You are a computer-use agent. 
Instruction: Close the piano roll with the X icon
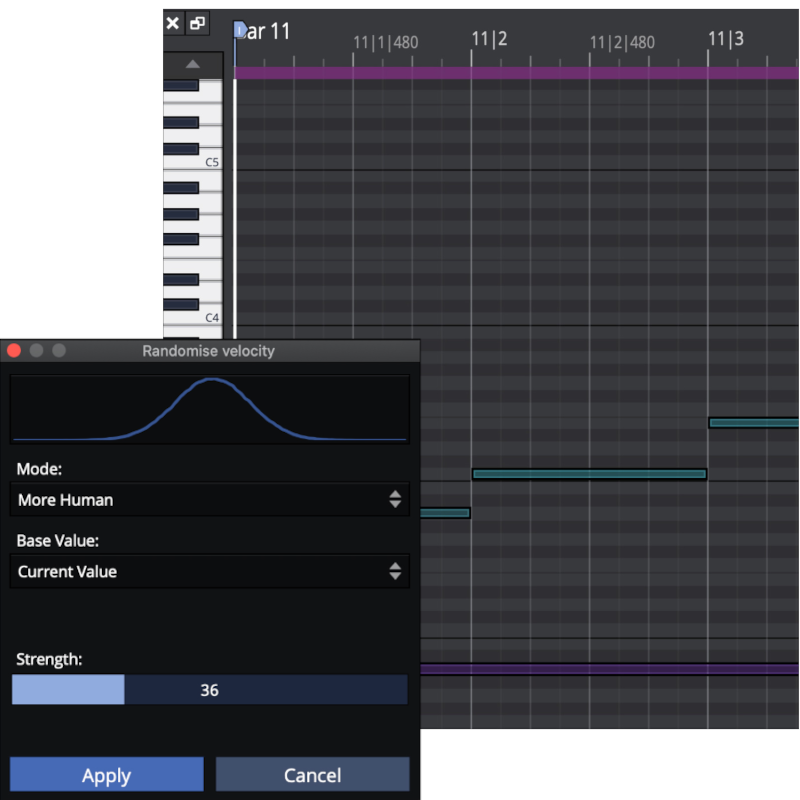pos(173,23)
